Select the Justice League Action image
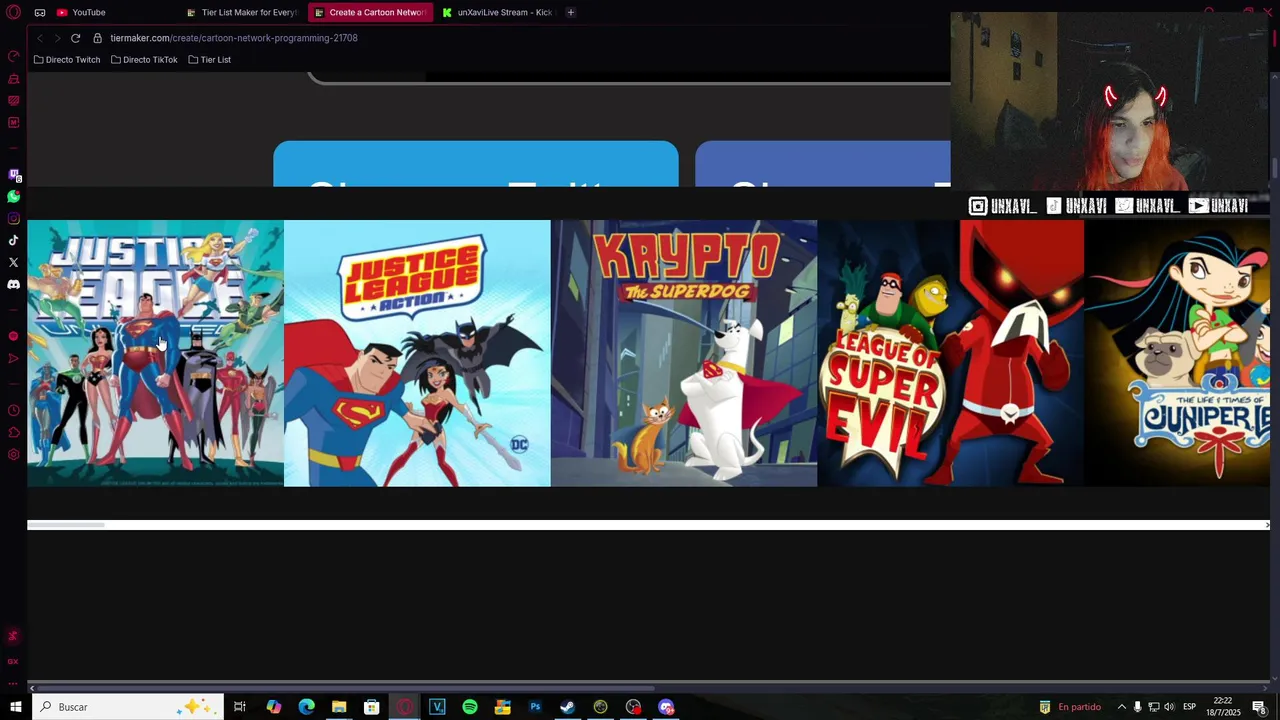The image size is (1280, 720). click(x=417, y=353)
